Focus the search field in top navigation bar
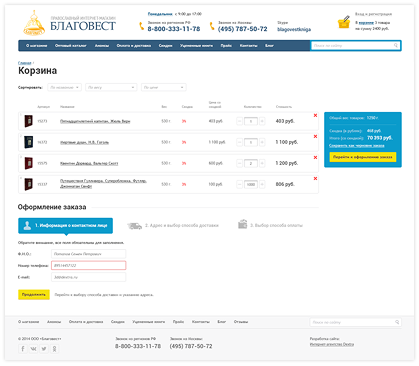This screenshot has width=419, height=366. point(352,46)
